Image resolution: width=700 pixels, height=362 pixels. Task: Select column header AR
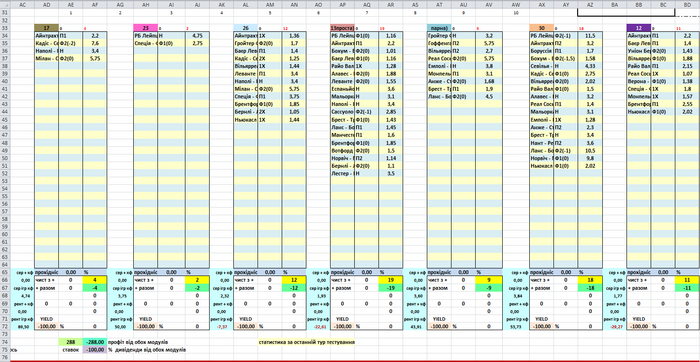click(x=391, y=4)
